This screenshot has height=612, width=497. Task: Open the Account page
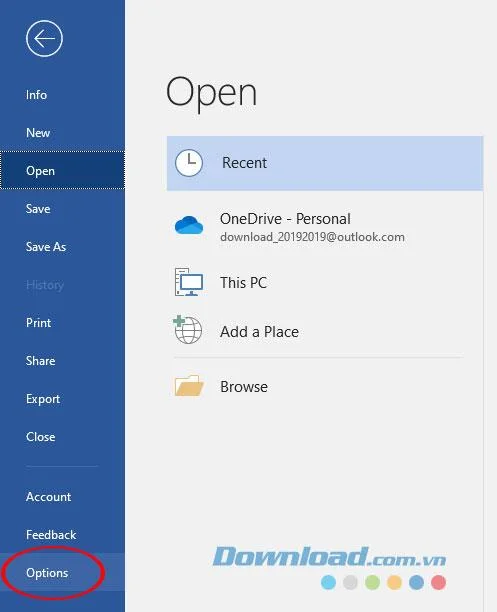tap(62, 496)
